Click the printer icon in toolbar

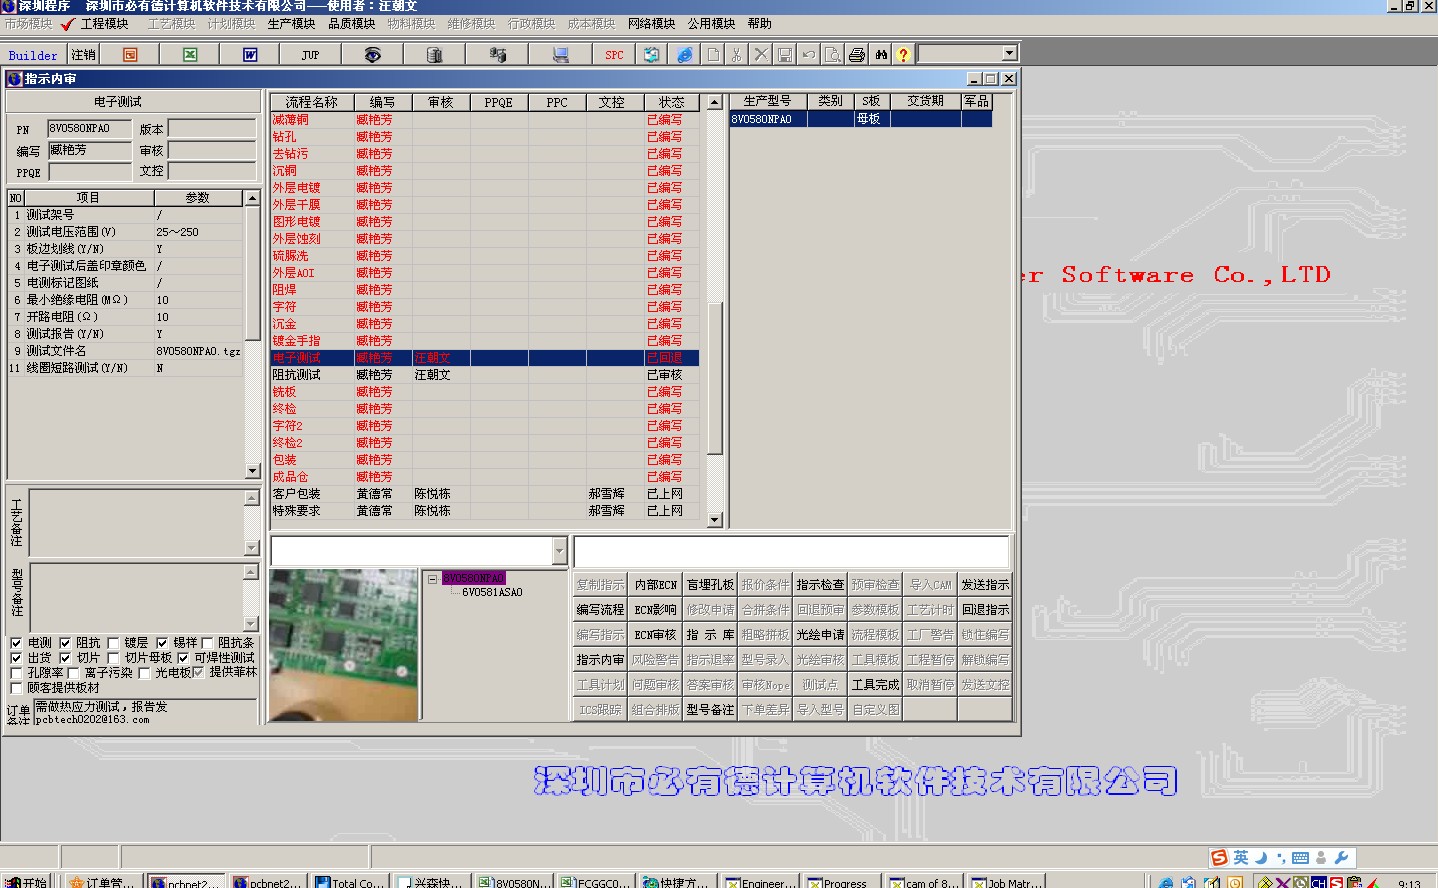[857, 55]
